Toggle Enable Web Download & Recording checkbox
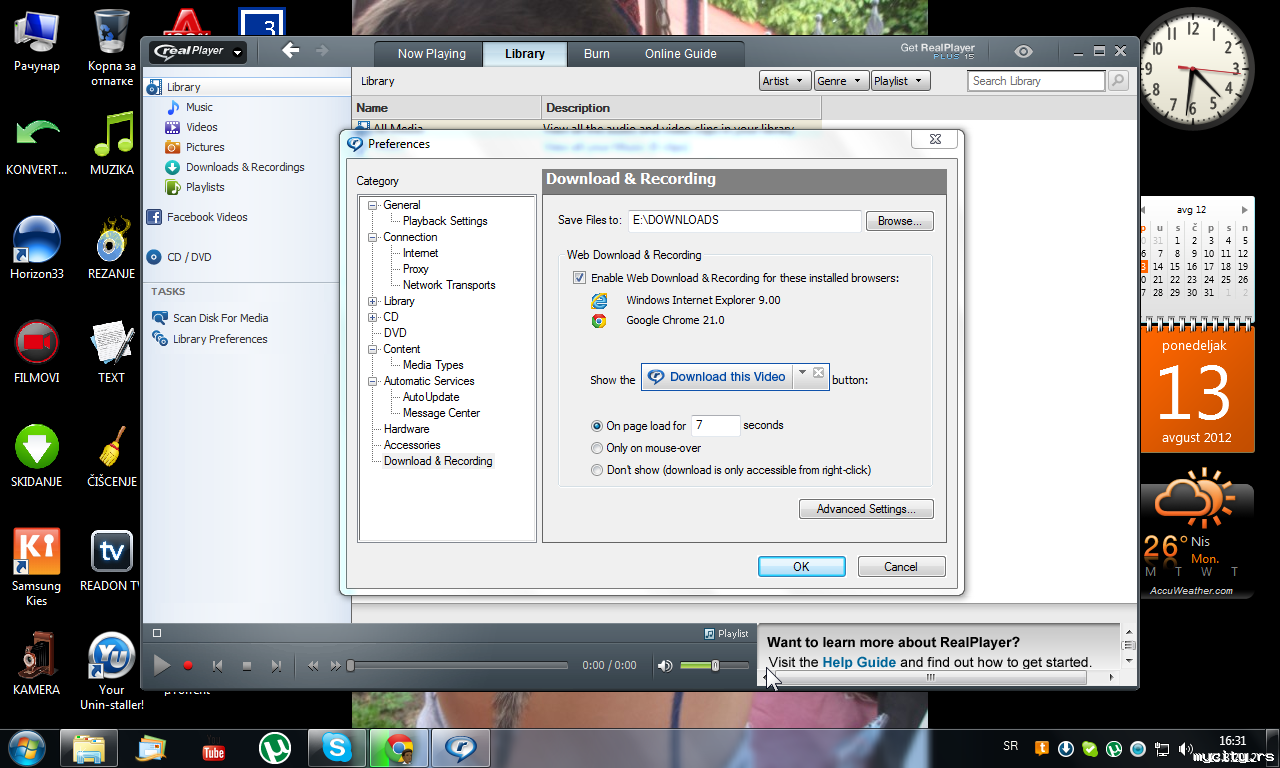 tap(579, 278)
